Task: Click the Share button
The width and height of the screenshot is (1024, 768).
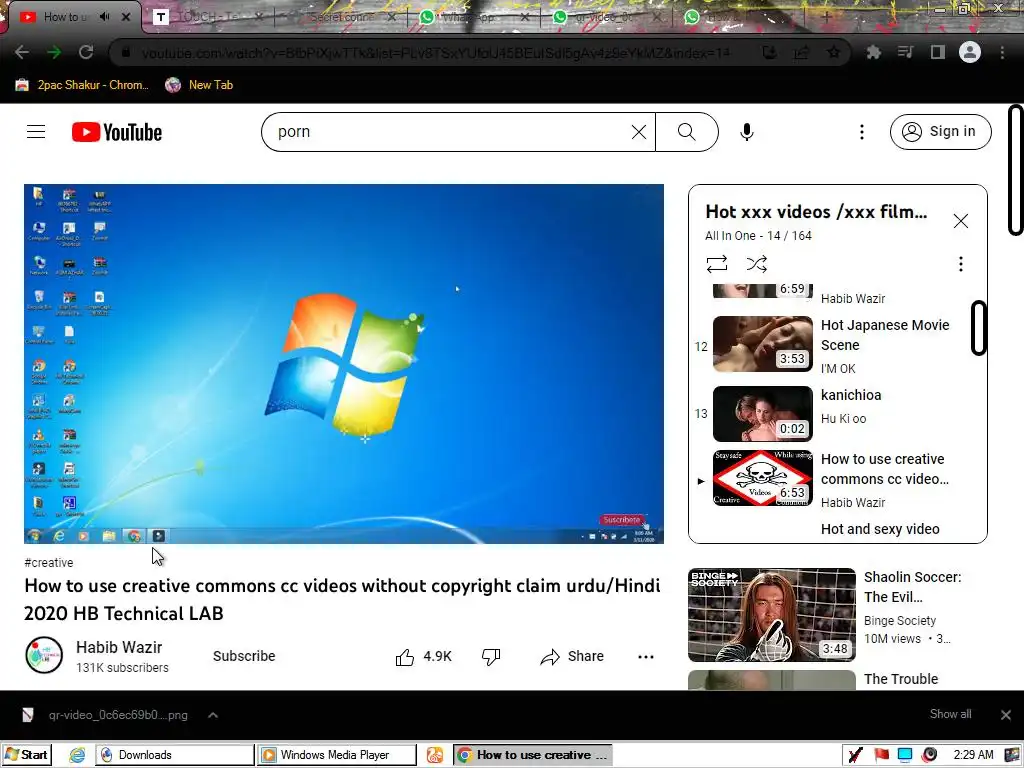Action: point(572,656)
